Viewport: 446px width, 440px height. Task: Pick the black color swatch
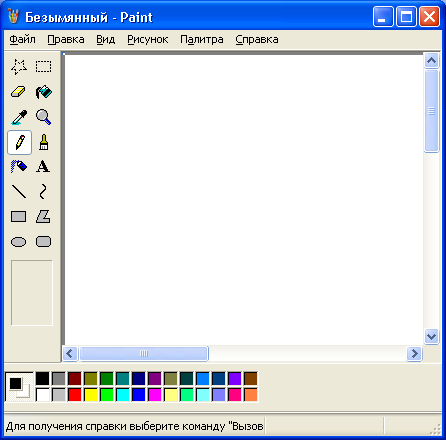click(x=42, y=379)
